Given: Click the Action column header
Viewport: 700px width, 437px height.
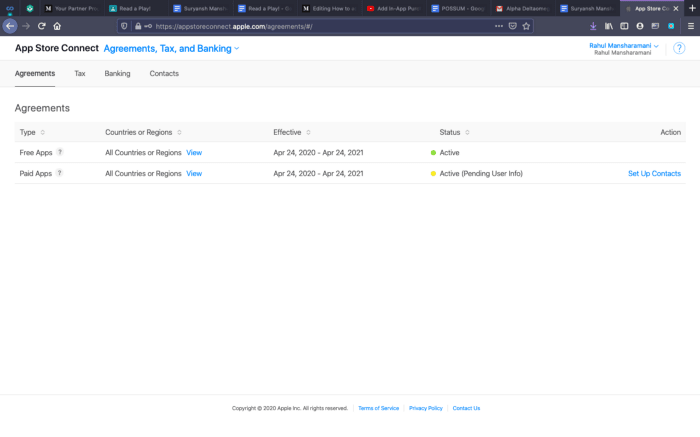Looking at the screenshot, I should (671, 132).
